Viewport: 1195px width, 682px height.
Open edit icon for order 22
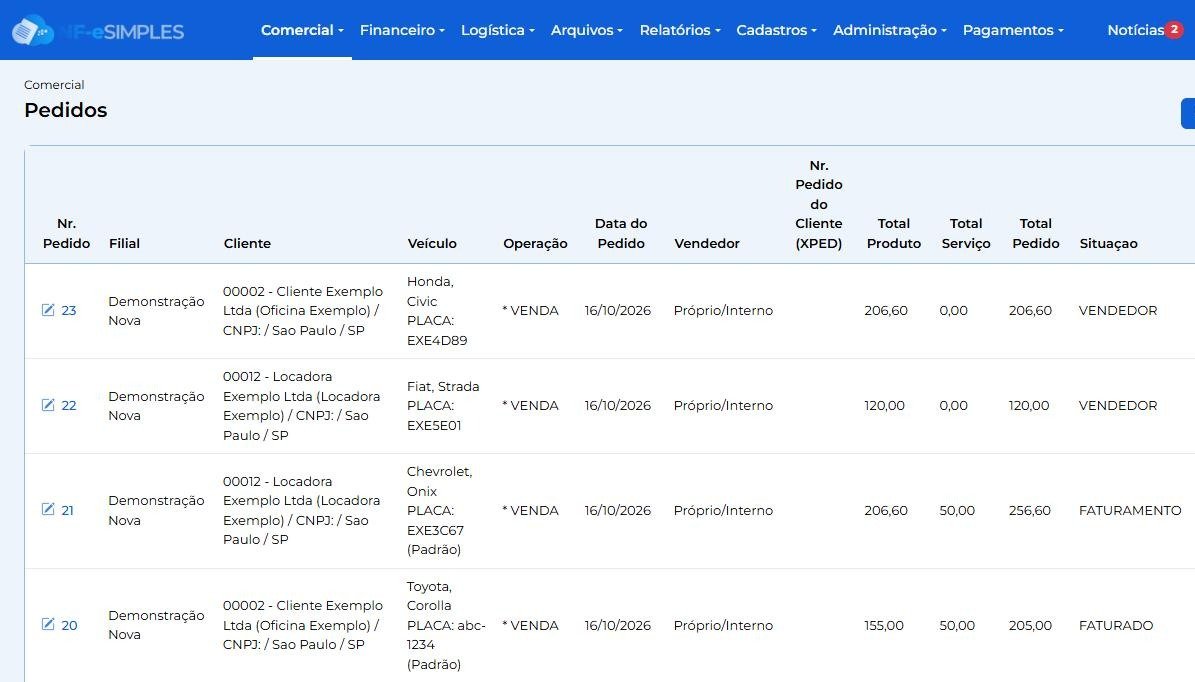pyautogui.click(x=48, y=405)
